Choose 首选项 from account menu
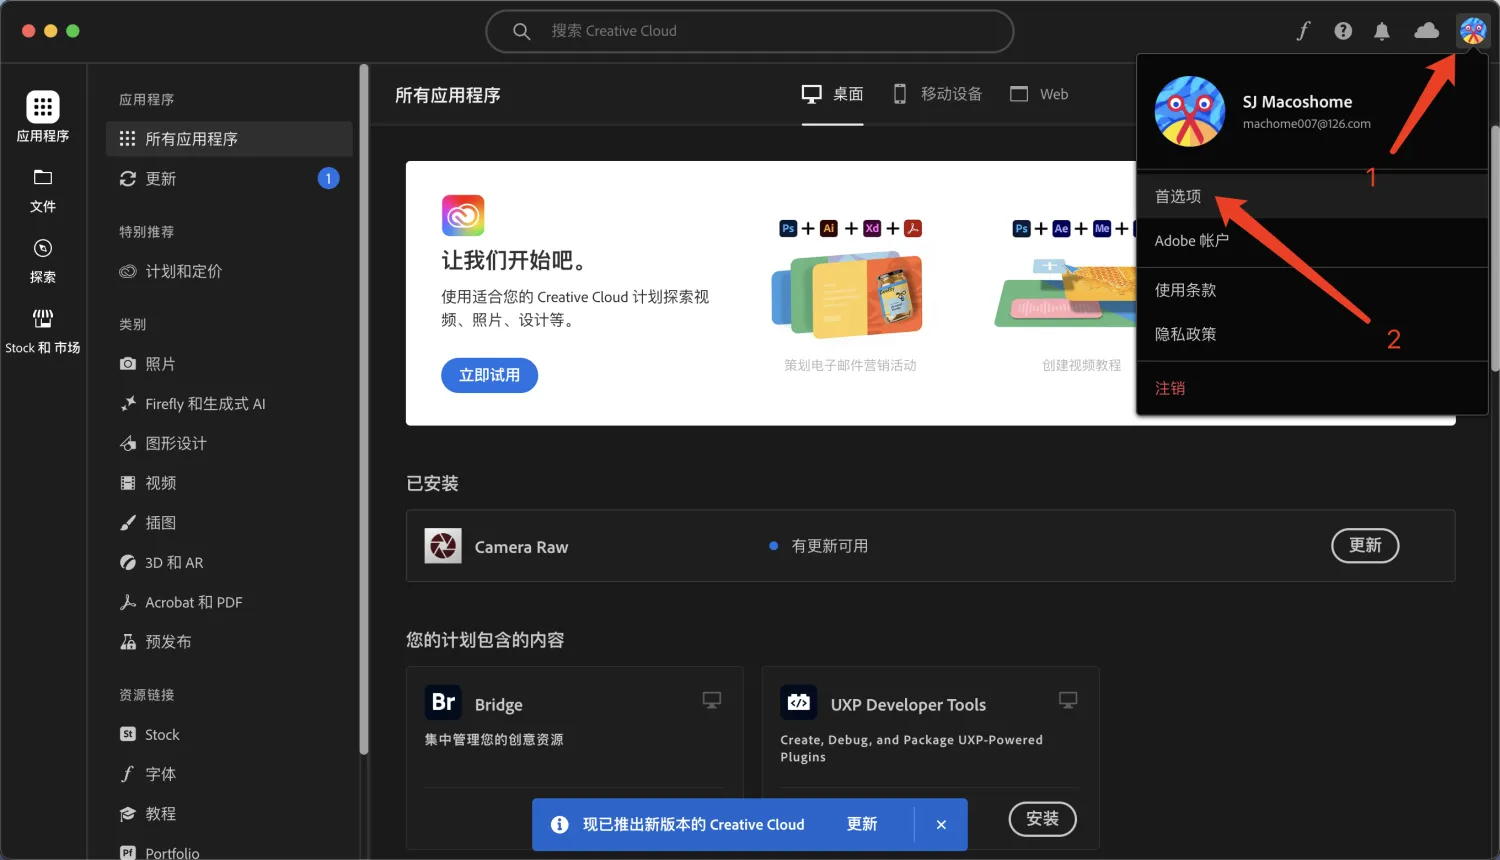 [x=1312, y=196]
